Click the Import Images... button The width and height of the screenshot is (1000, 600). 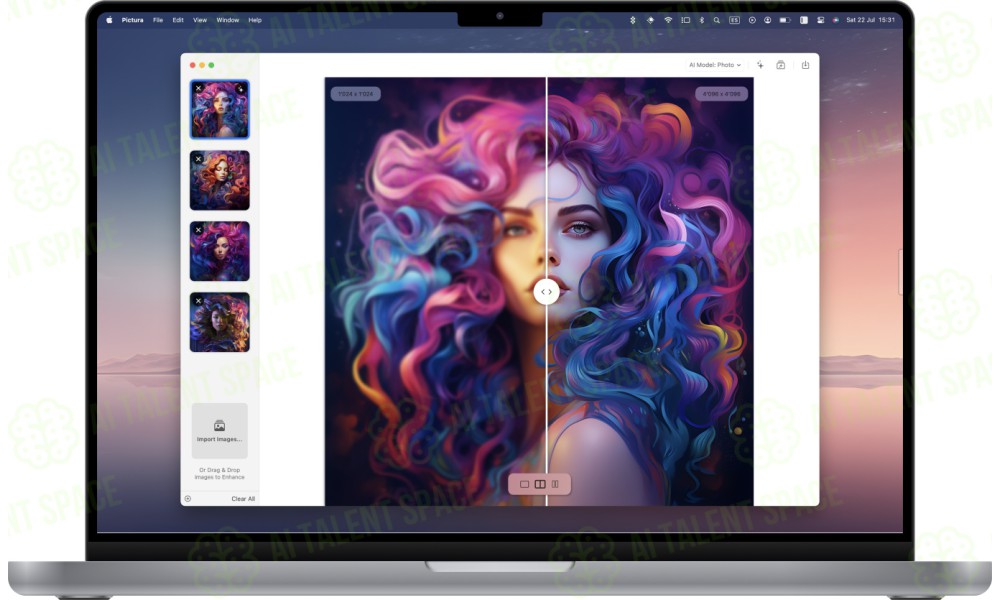point(219,430)
